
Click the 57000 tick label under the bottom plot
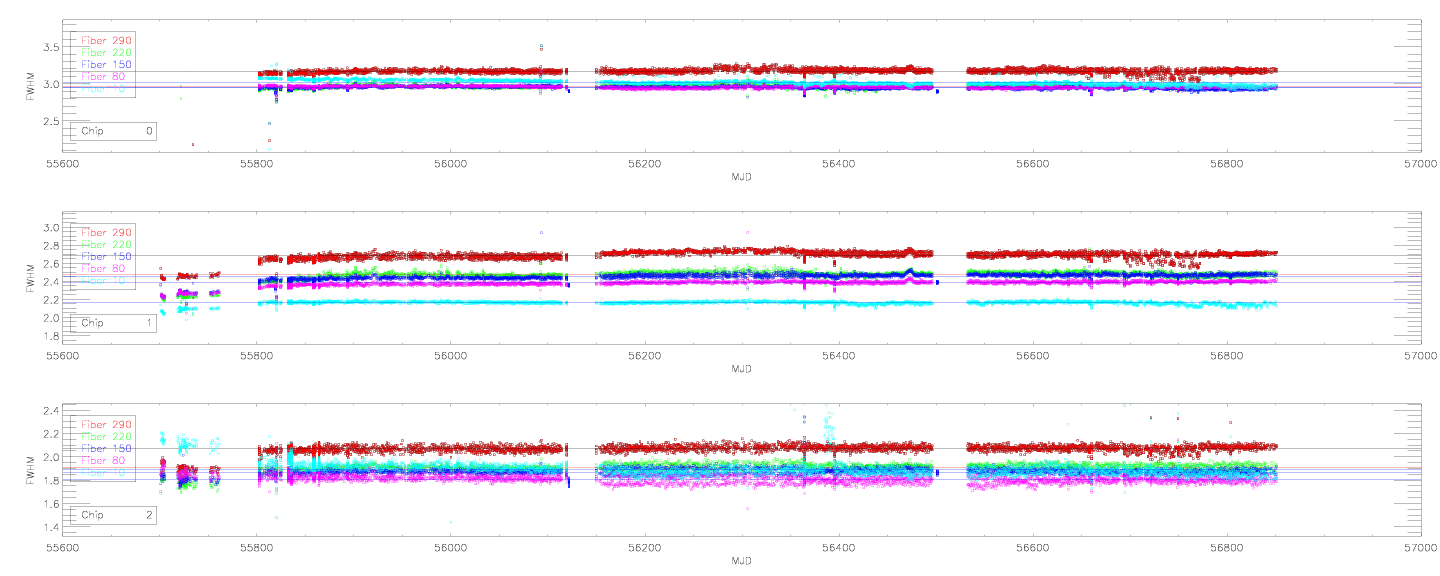(1420, 548)
